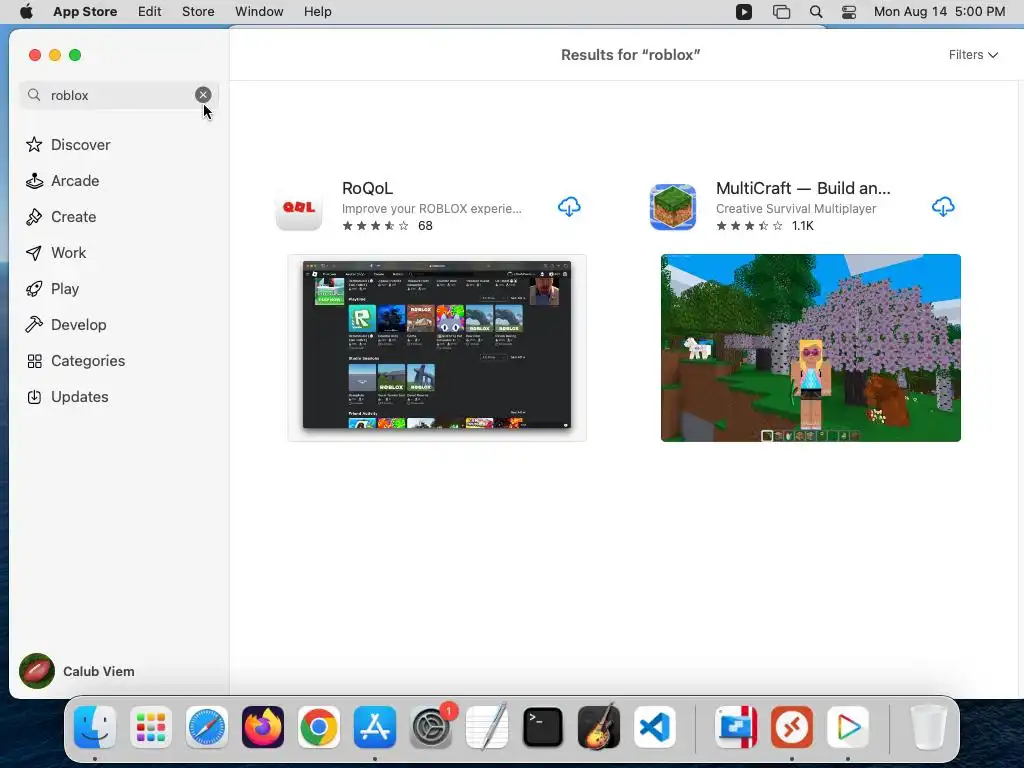Open the Store menu

pos(198,12)
